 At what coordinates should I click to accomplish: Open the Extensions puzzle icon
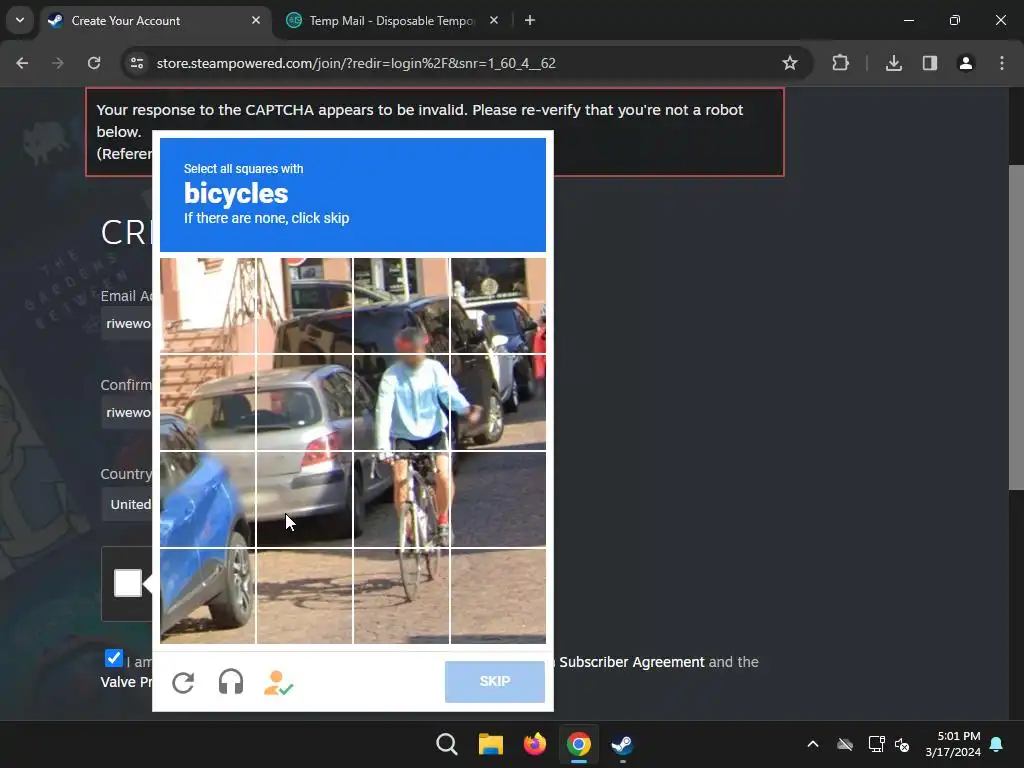point(840,63)
